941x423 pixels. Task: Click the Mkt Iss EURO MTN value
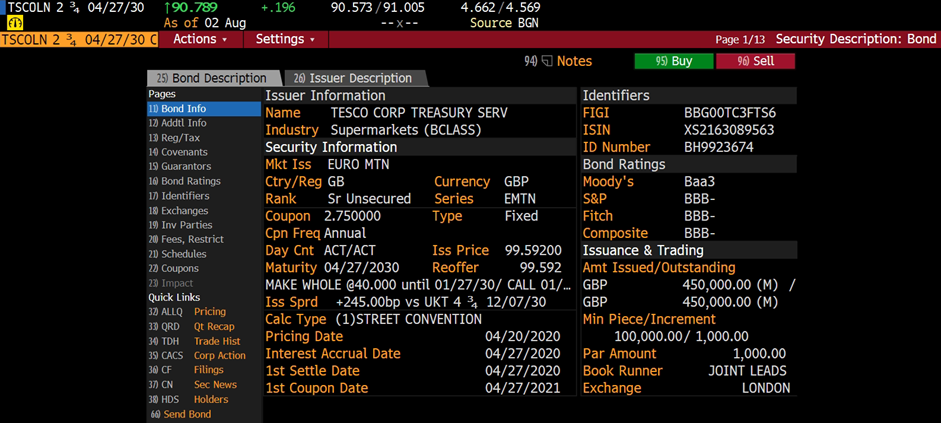[359, 164]
